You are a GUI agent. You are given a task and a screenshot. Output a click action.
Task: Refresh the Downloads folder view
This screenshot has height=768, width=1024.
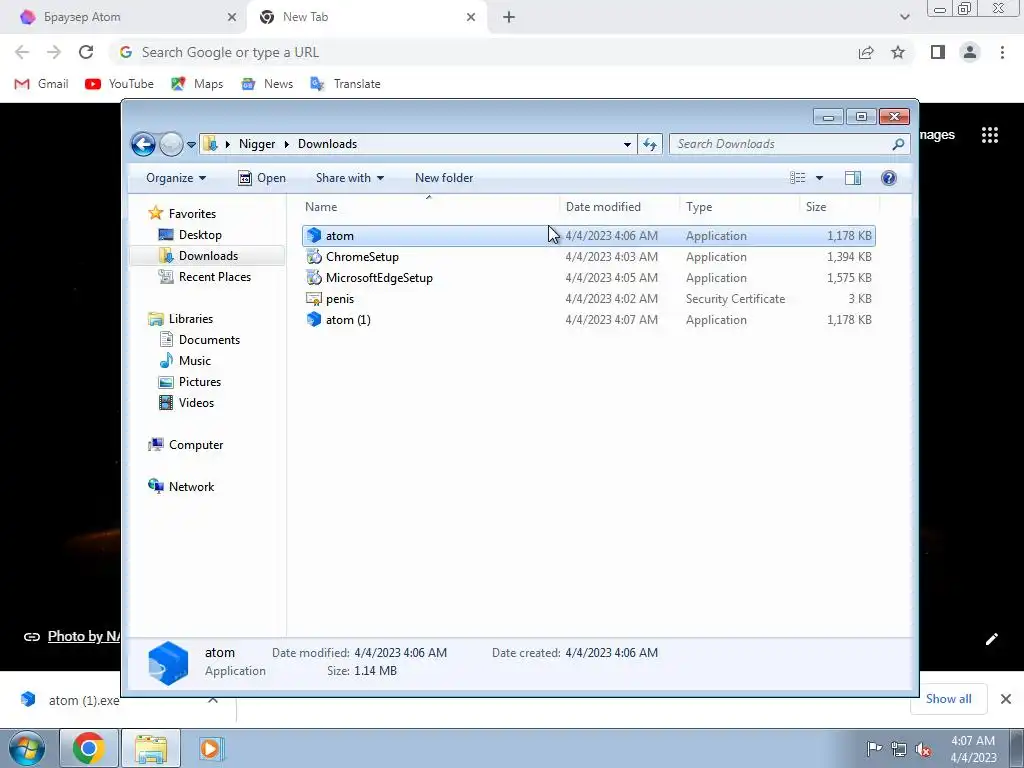point(650,144)
